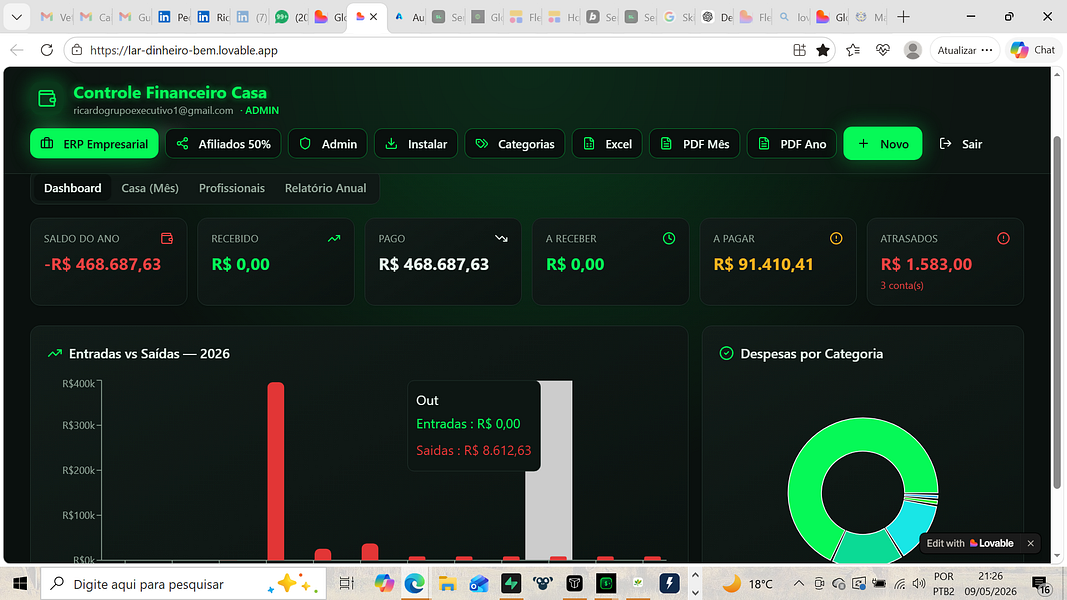Click the Windows Start button
Image resolution: width=1067 pixels, height=600 pixels.
coord(20,584)
